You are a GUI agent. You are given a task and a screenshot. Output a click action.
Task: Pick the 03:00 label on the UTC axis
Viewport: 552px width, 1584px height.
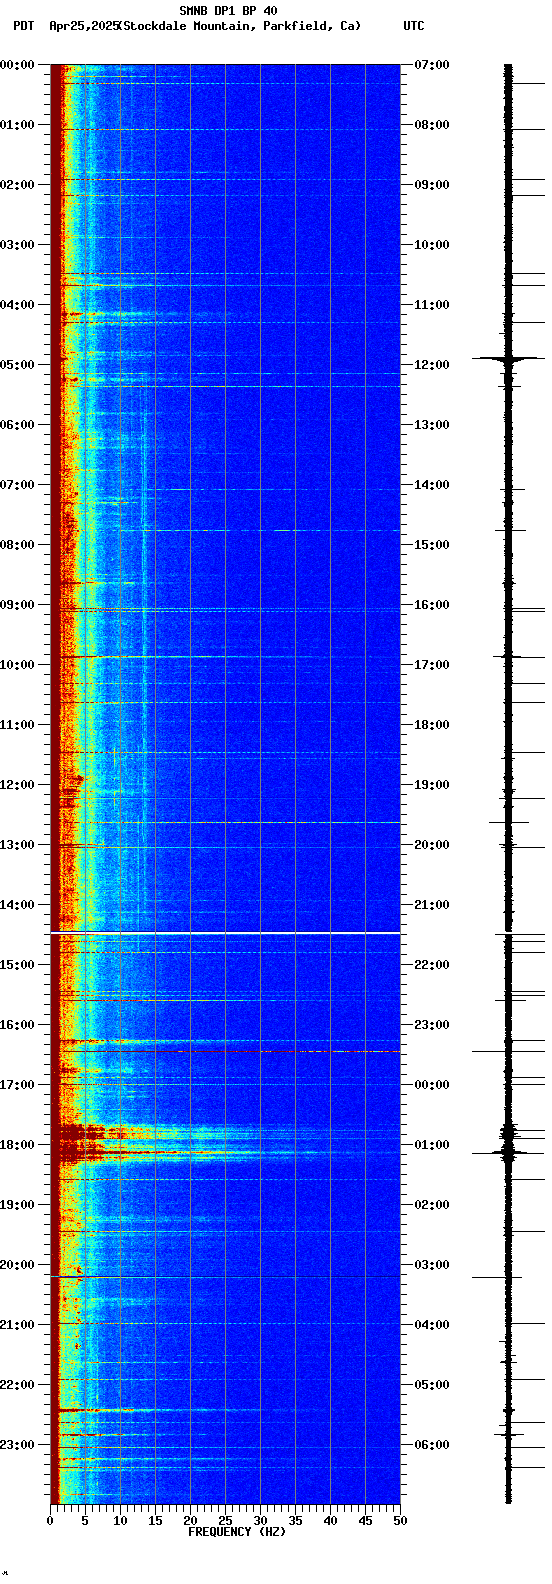(432, 1265)
